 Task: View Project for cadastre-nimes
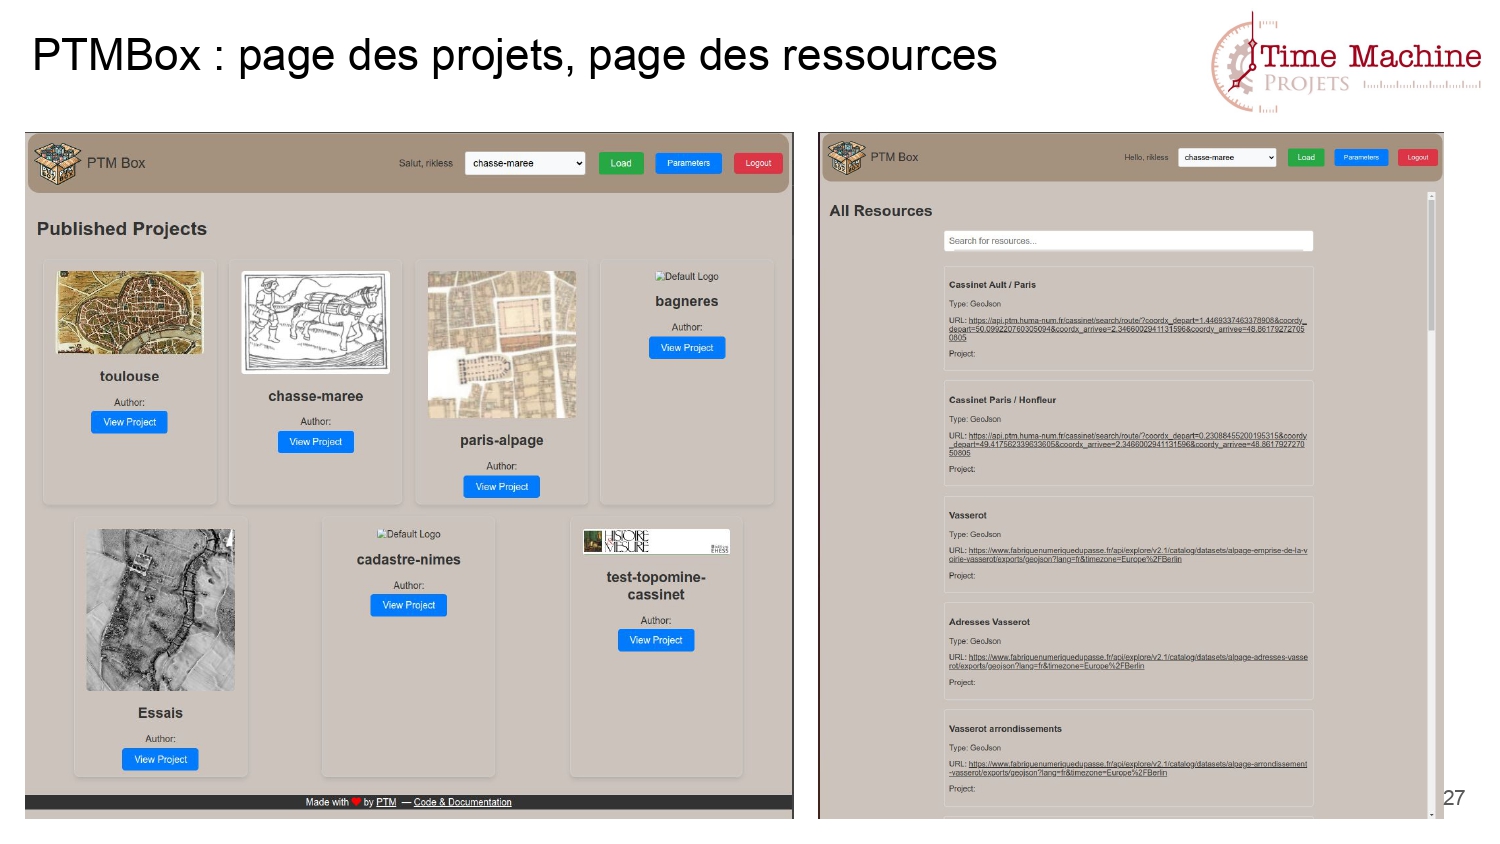click(x=408, y=605)
